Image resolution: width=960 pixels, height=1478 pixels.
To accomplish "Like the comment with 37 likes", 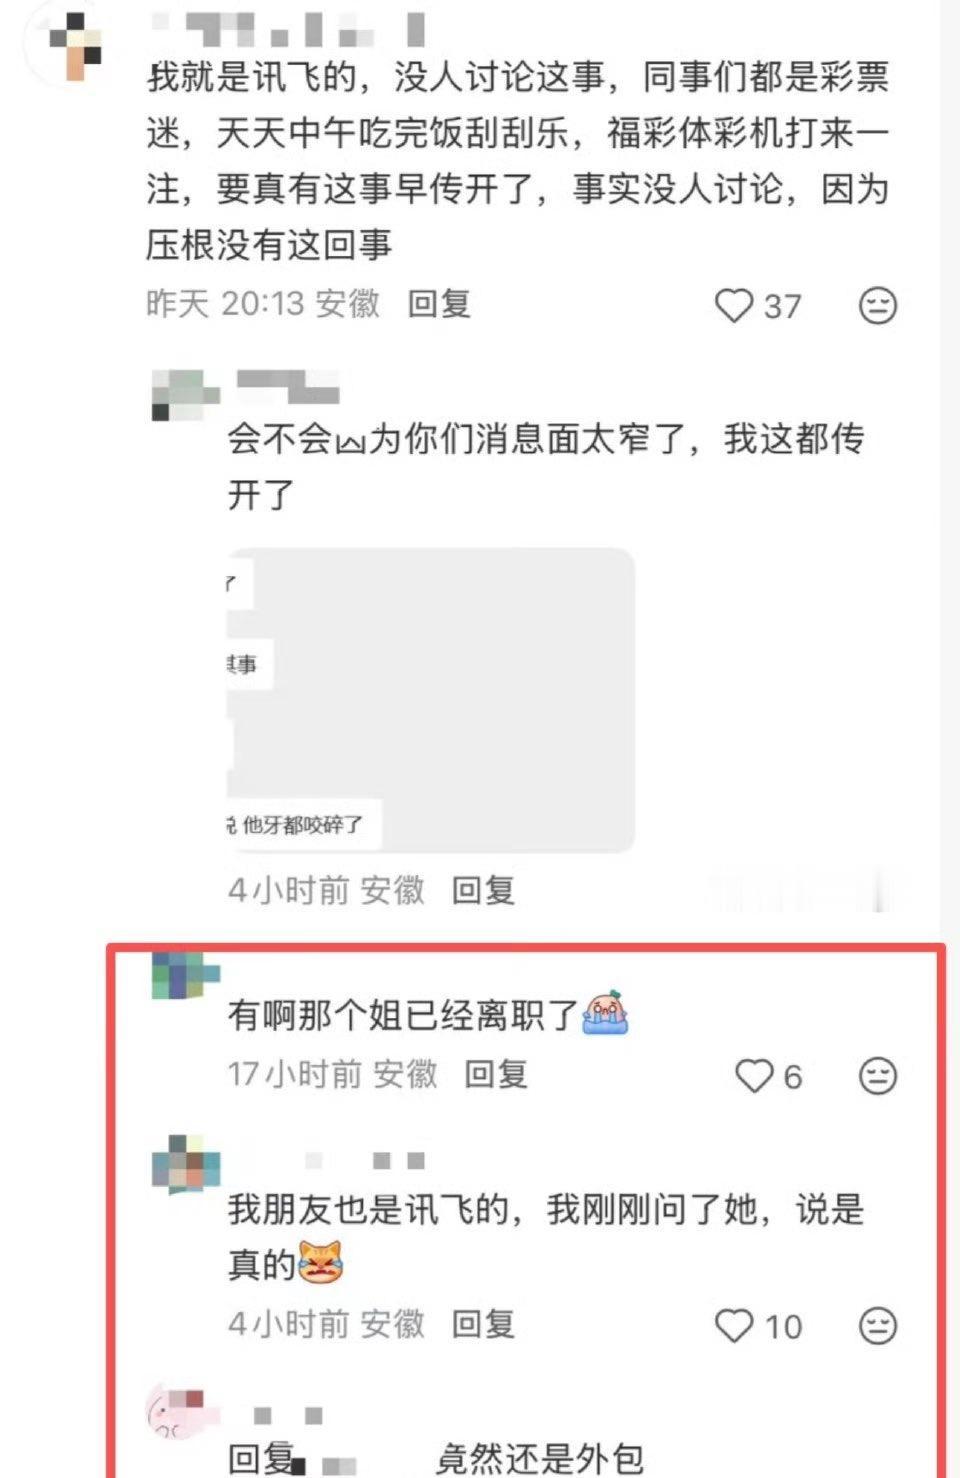I will [x=733, y=305].
